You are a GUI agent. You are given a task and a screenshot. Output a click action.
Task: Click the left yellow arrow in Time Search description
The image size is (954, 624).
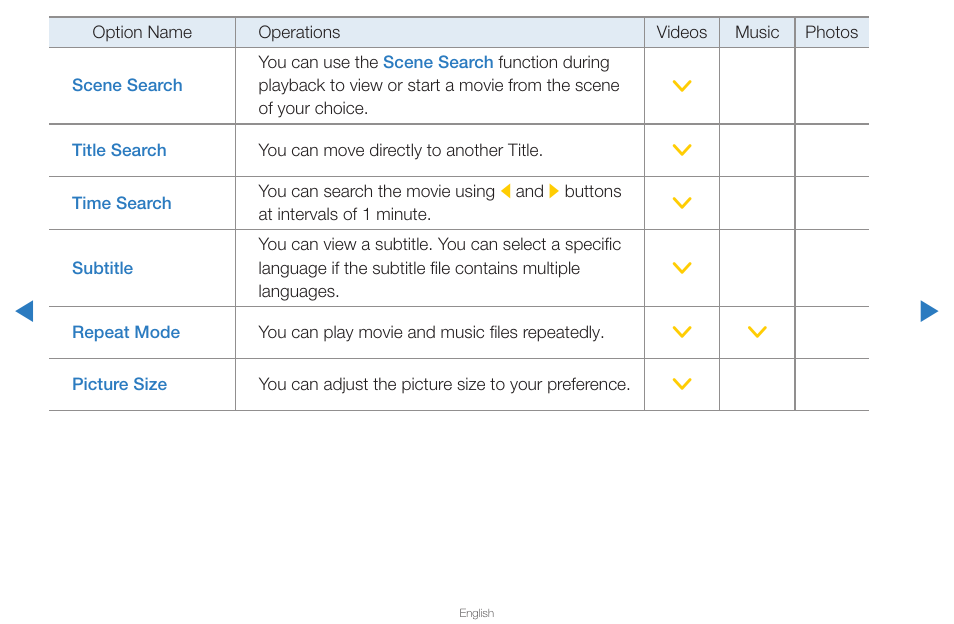506,192
